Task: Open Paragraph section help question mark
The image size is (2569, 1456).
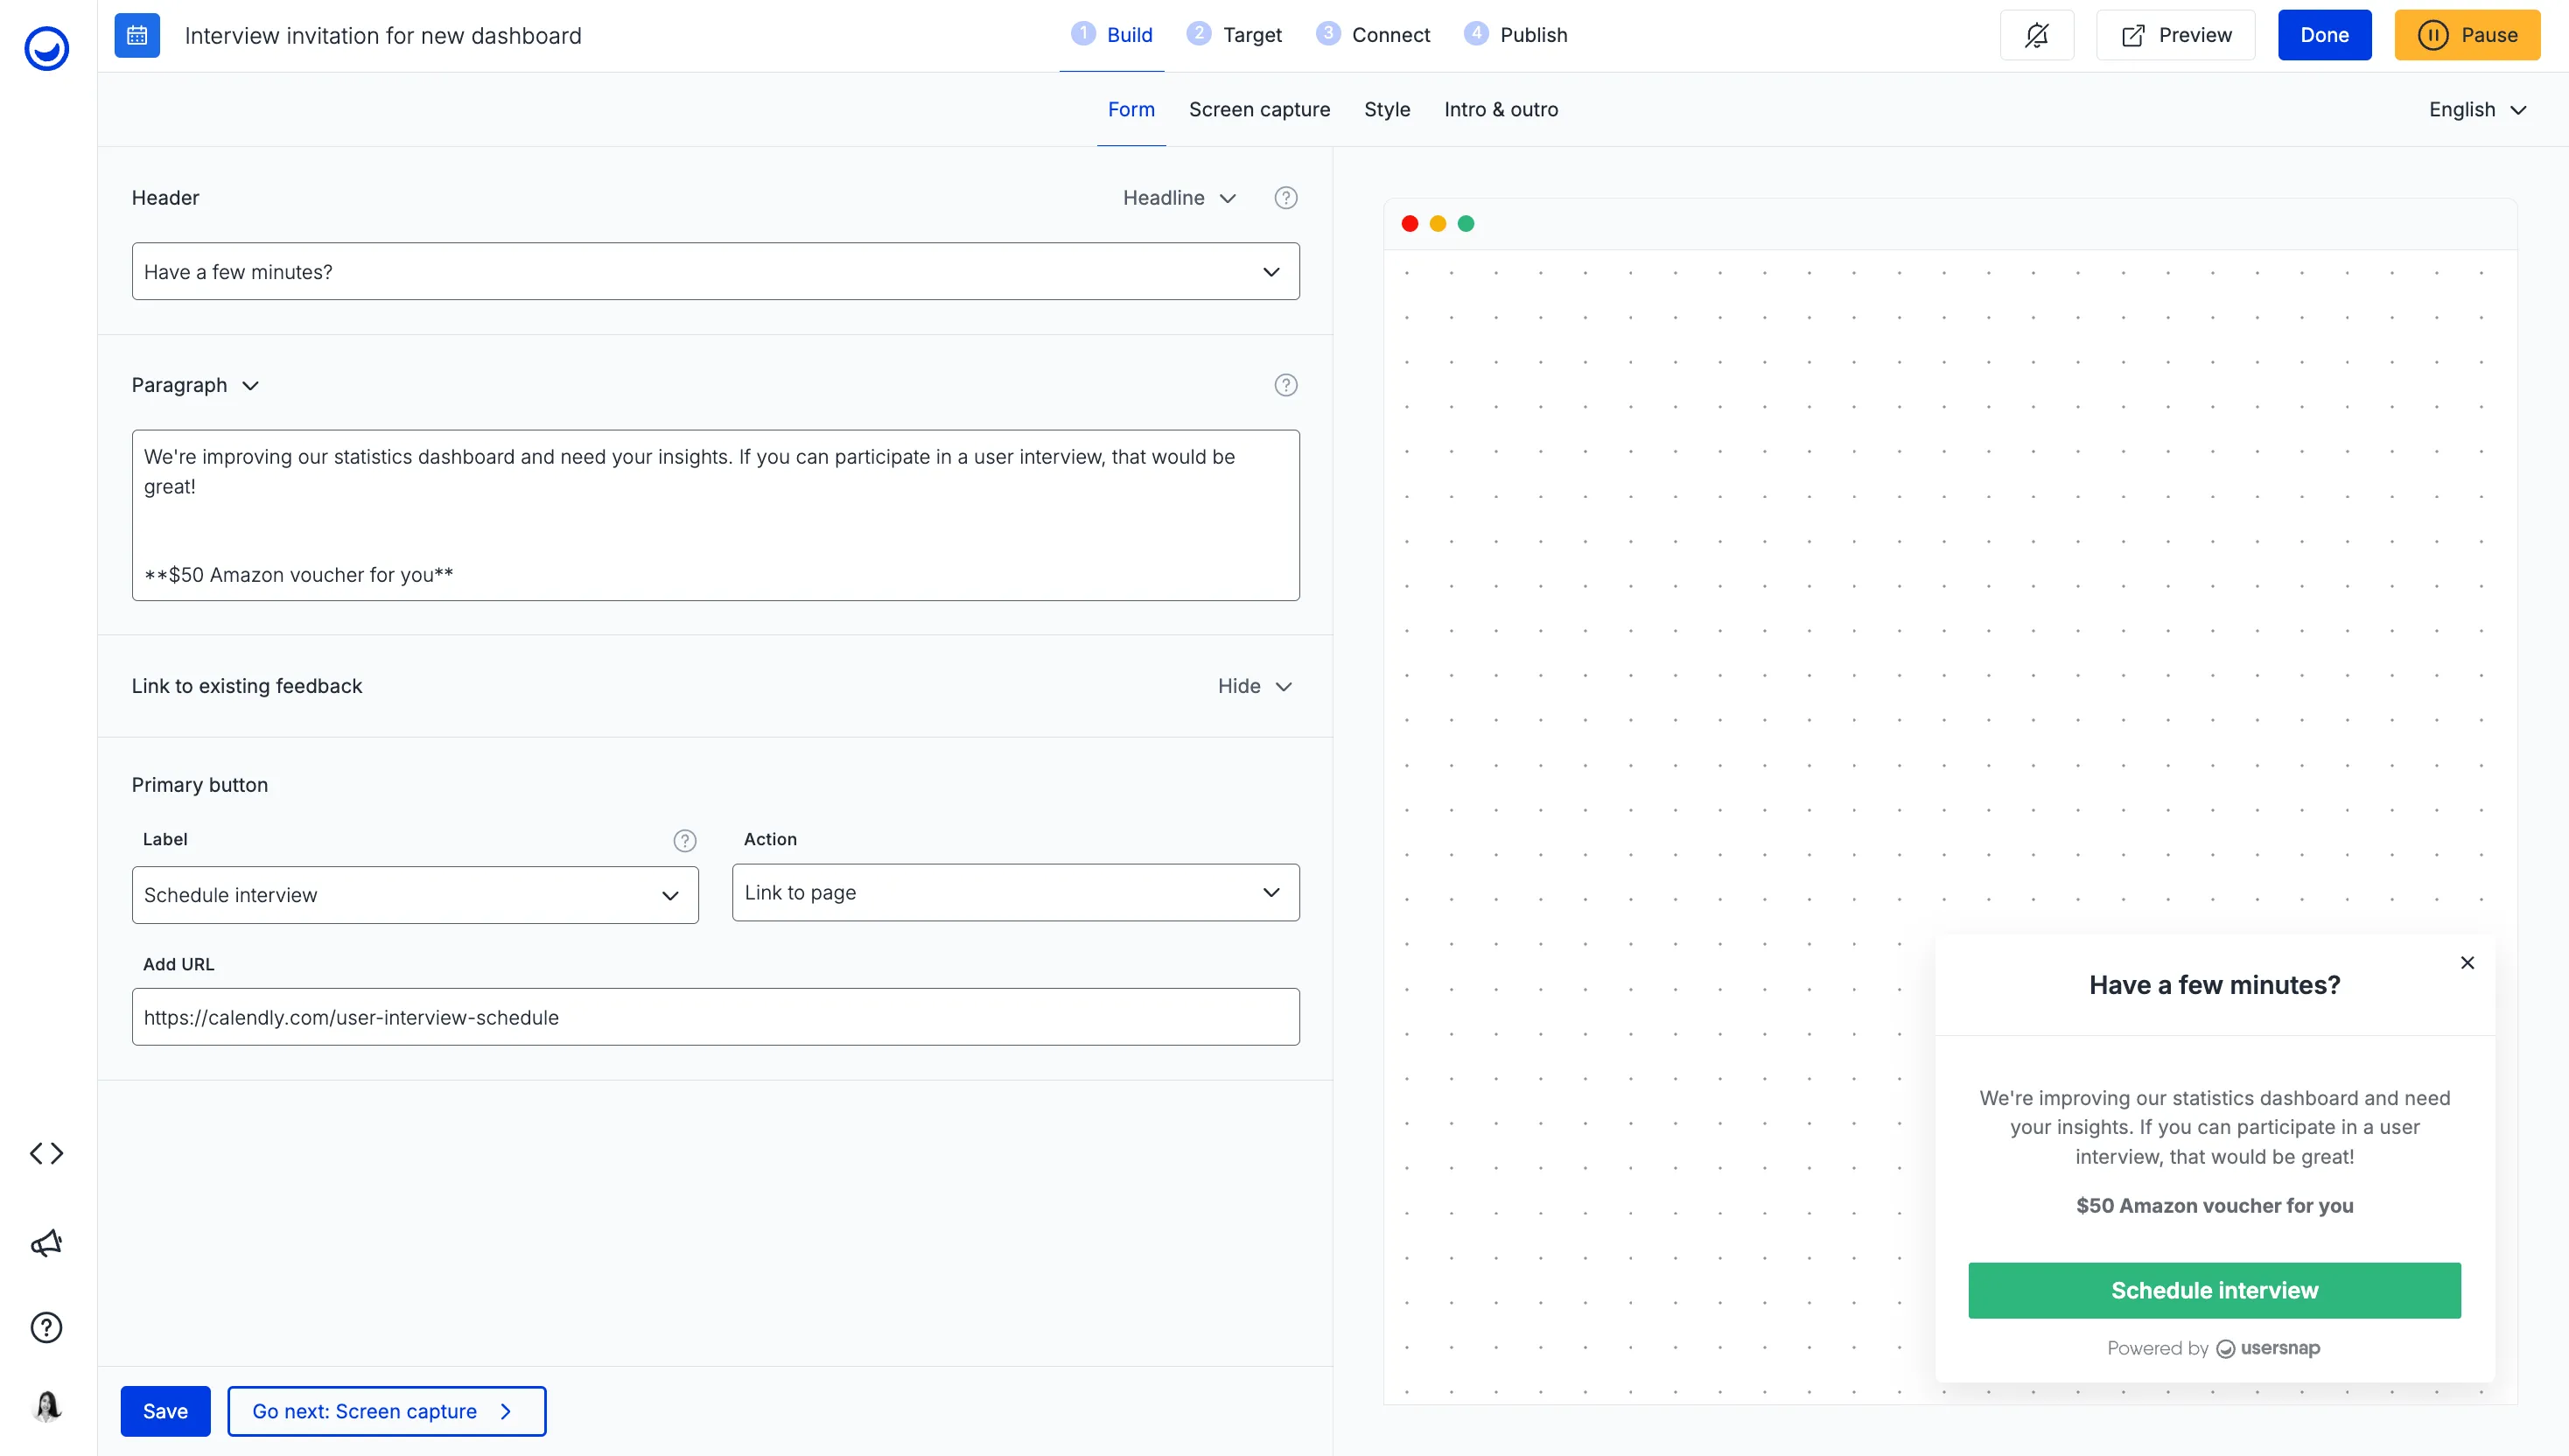Action: [1285, 385]
